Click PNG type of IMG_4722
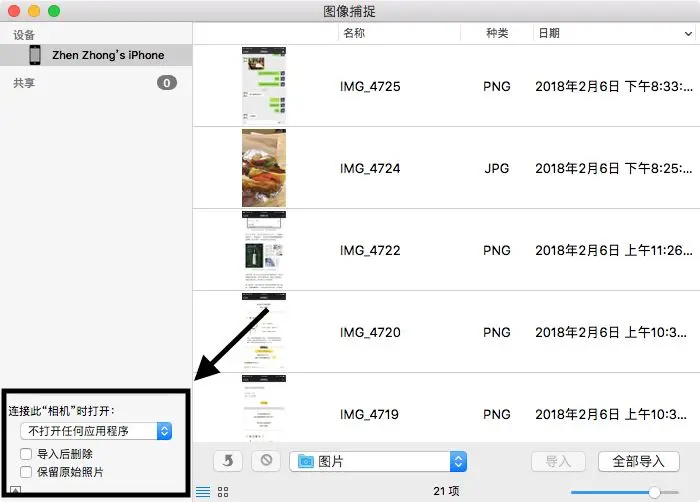Screen dimensions: 700x502 (496, 251)
